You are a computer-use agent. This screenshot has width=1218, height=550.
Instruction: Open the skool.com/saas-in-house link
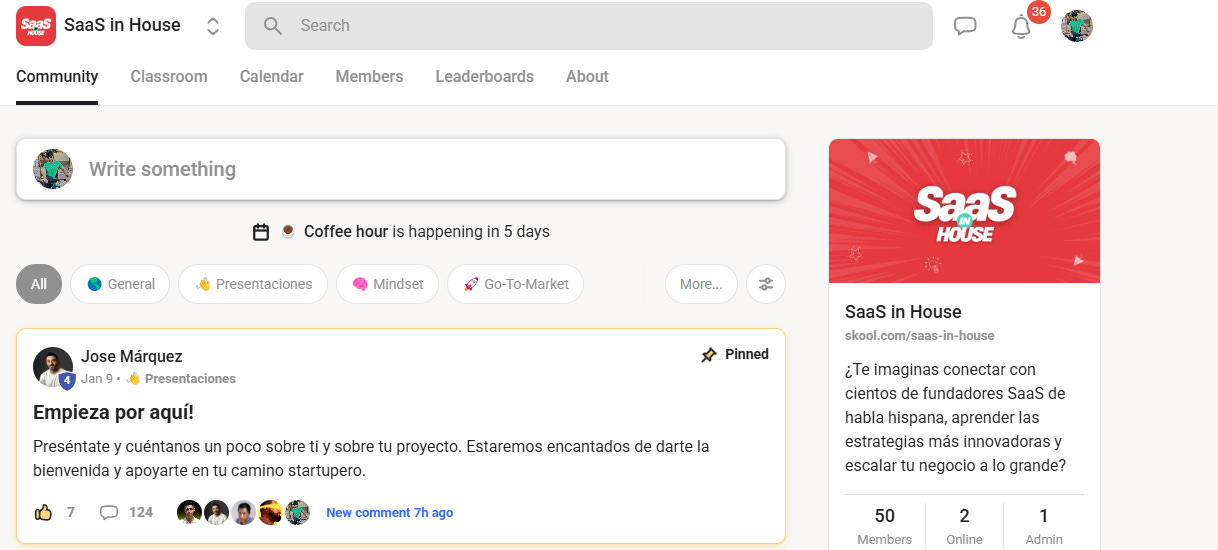920,336
